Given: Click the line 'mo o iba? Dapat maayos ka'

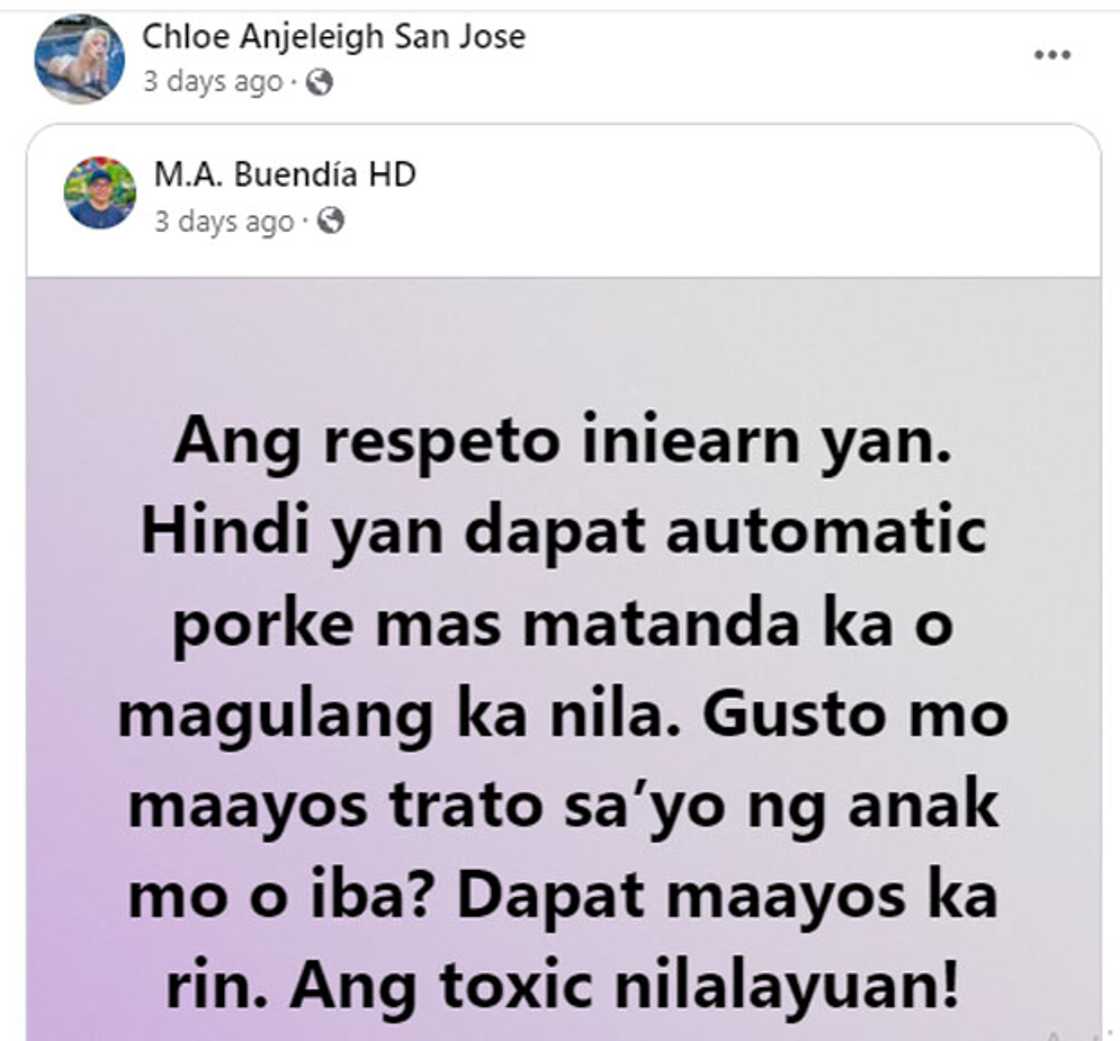Looking at the screenshot, I should (x=563, y=897).
